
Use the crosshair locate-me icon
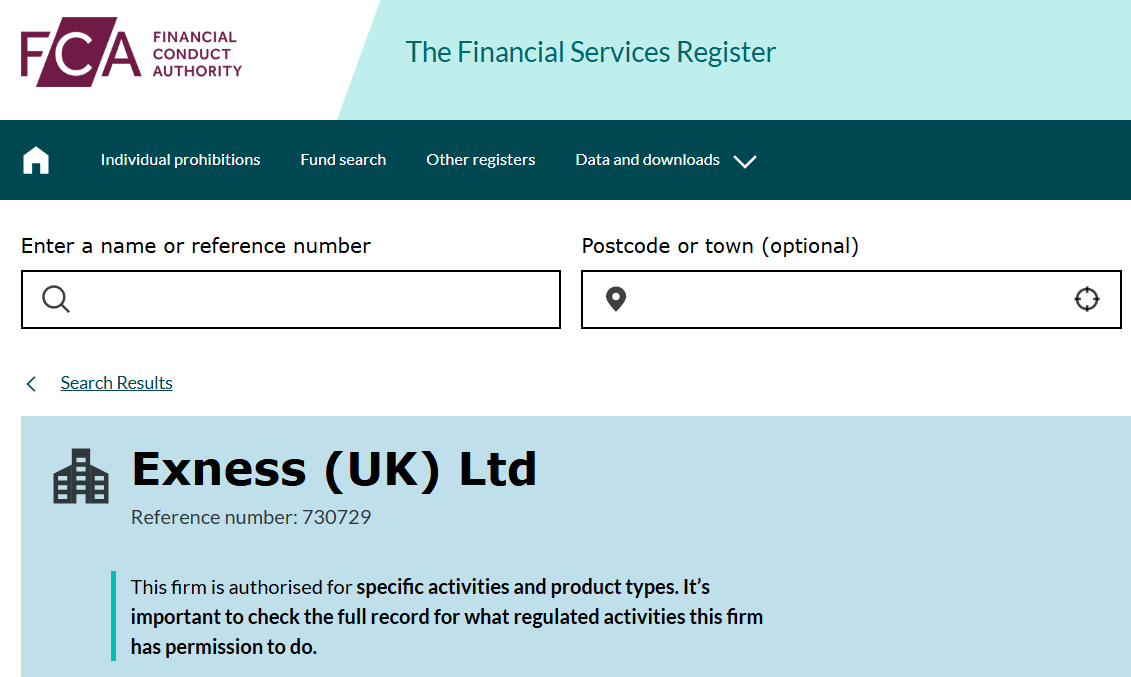tap(1086, 299)
